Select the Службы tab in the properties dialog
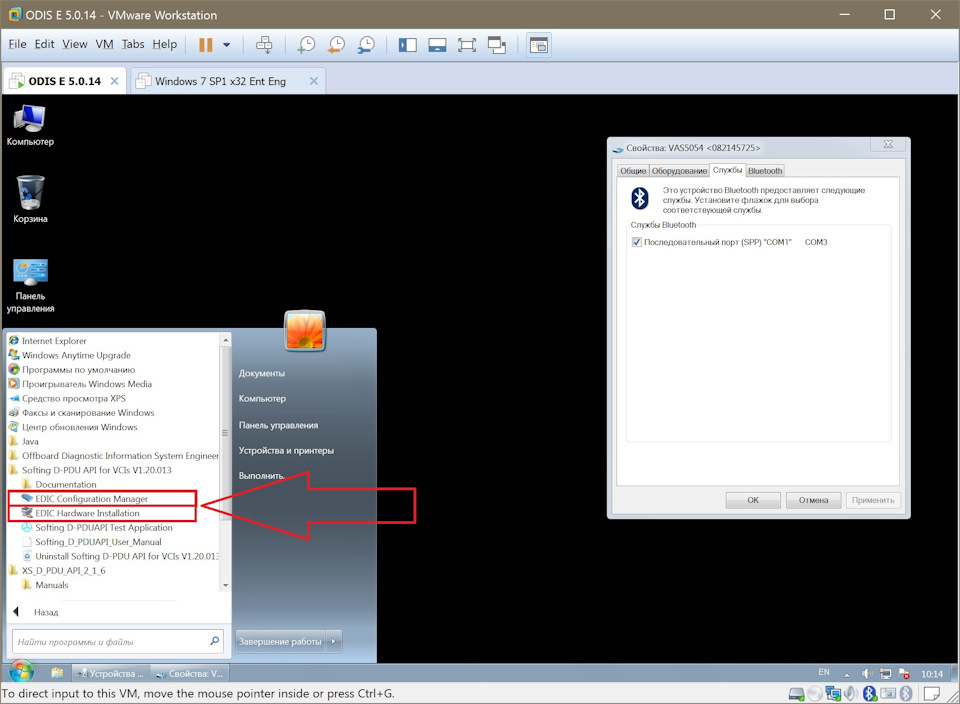Viewport: 960px width, 704px height. point(727,170)
